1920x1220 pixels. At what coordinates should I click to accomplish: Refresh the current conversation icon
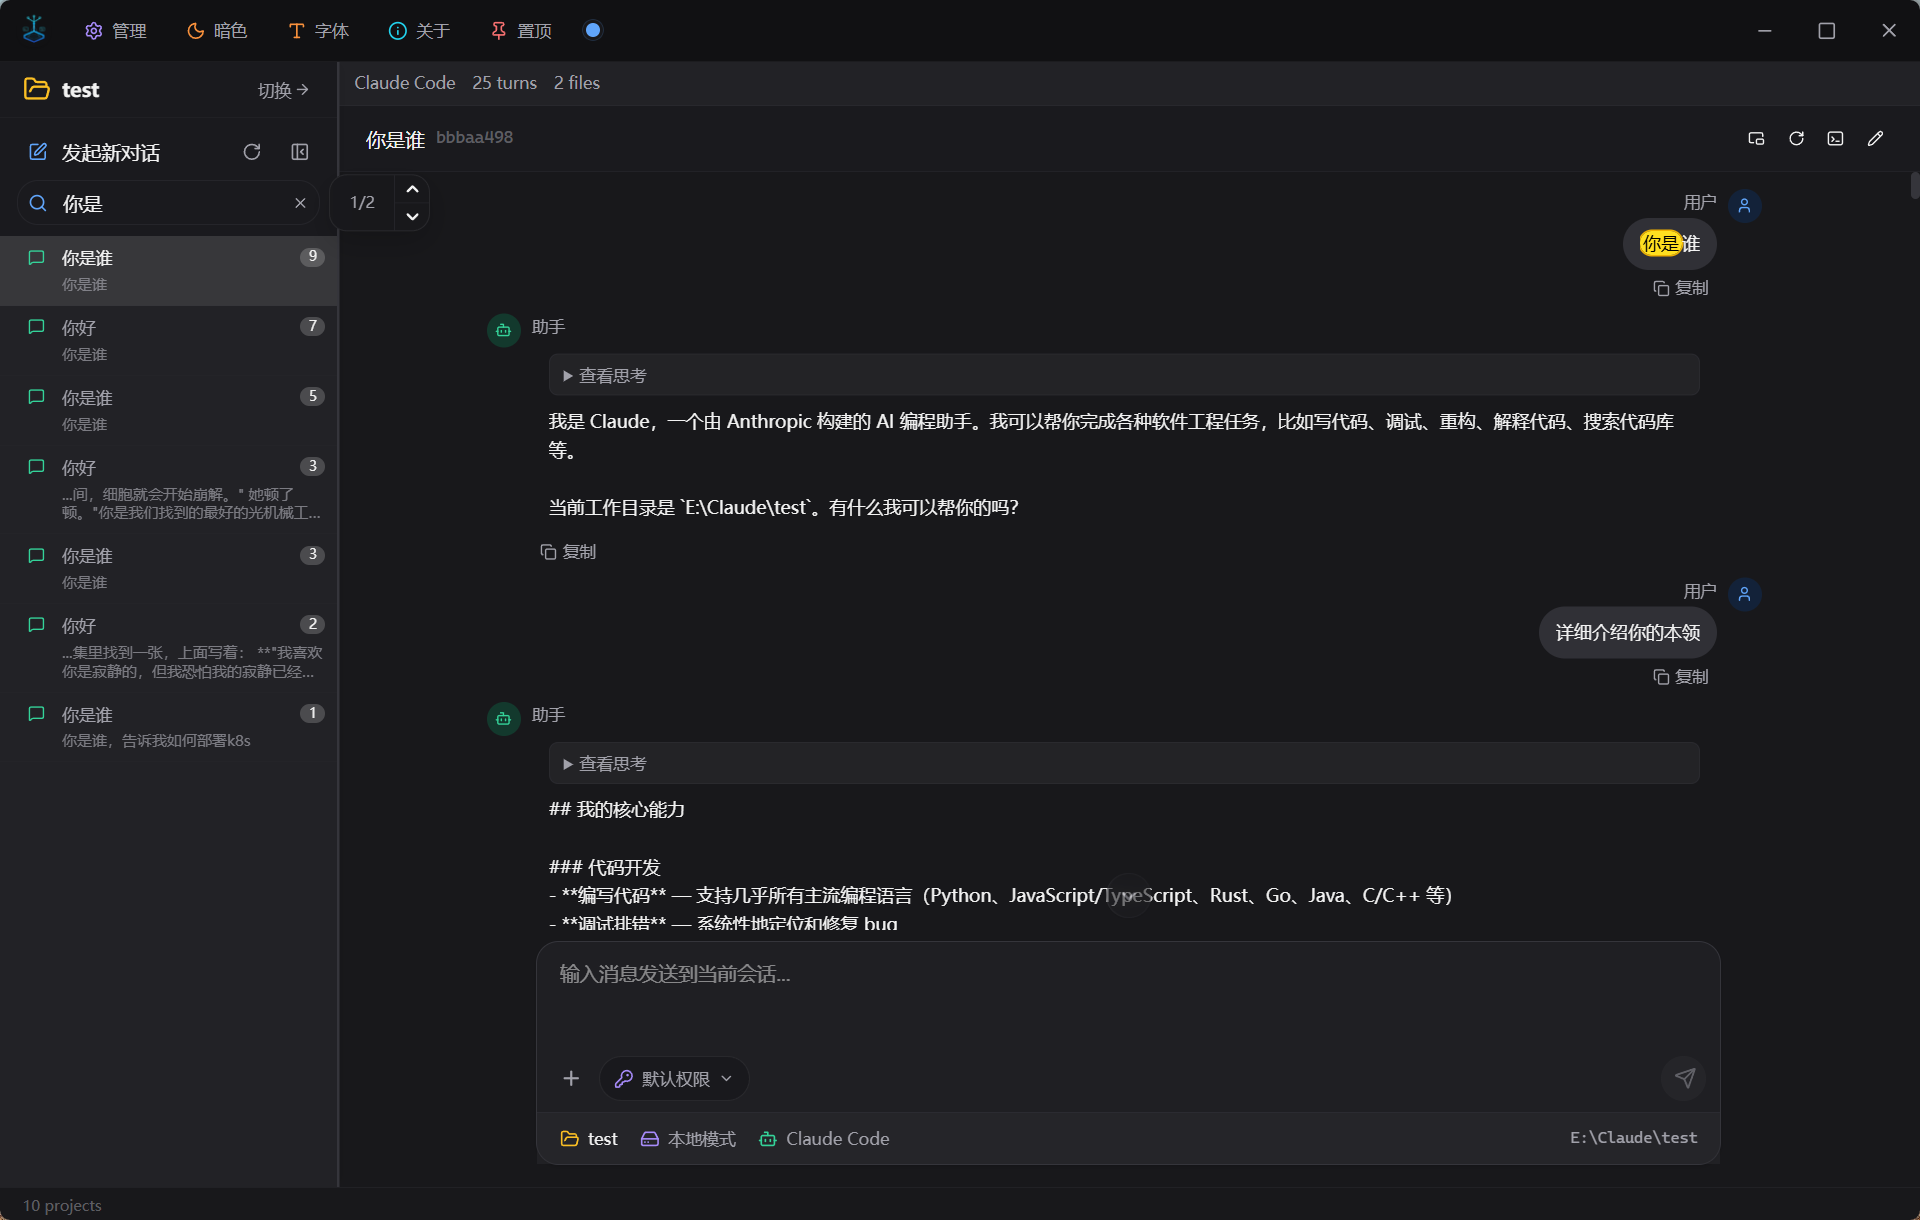click(x=1796, y=139)
